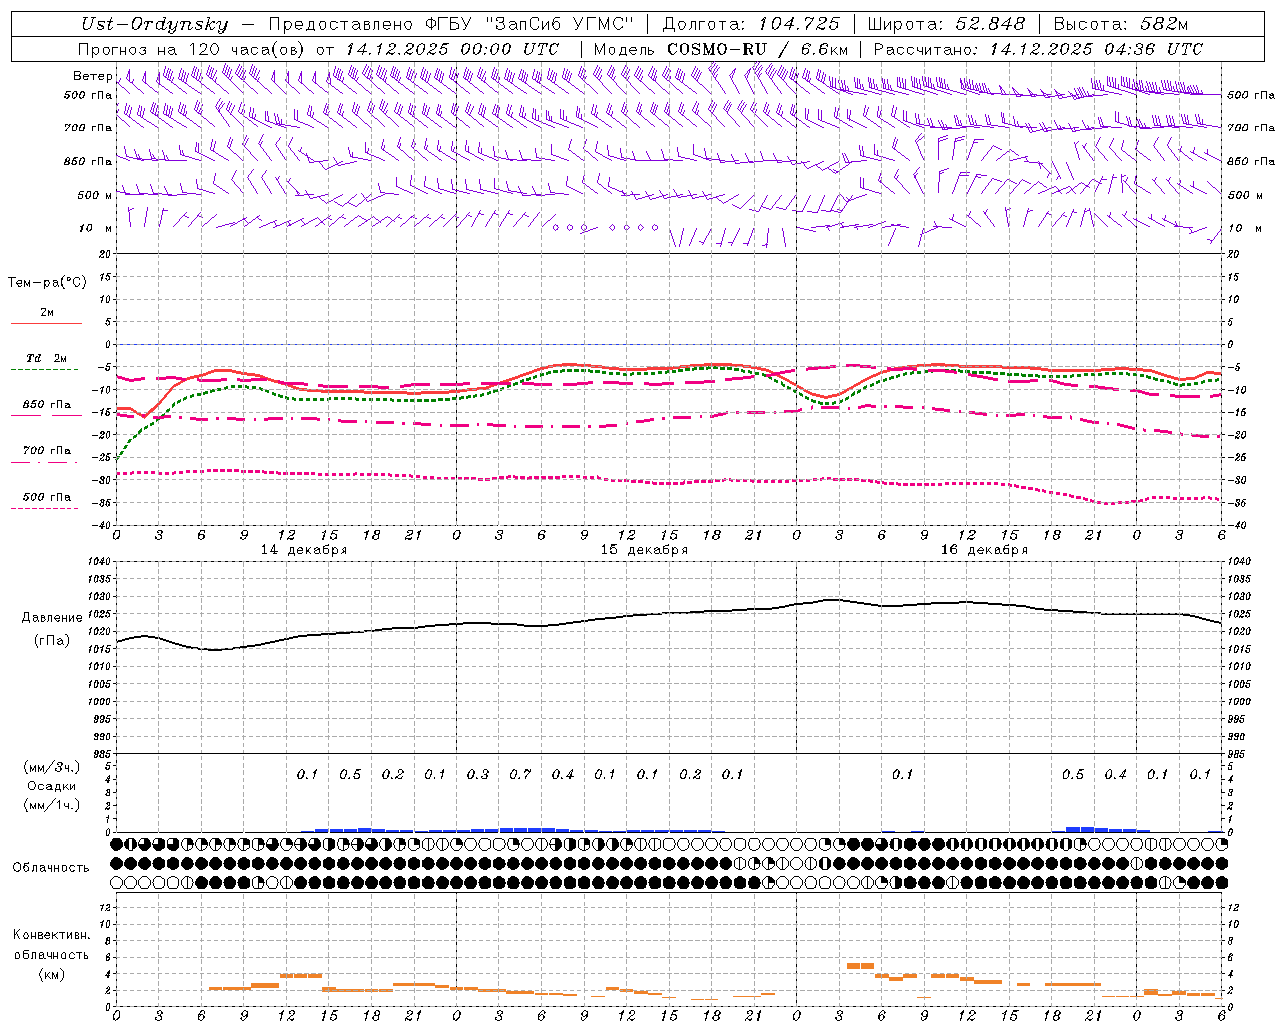Click the Высота: 582м value
The height and width of the screenshot is (1024, 1280).
(1121, 24)
